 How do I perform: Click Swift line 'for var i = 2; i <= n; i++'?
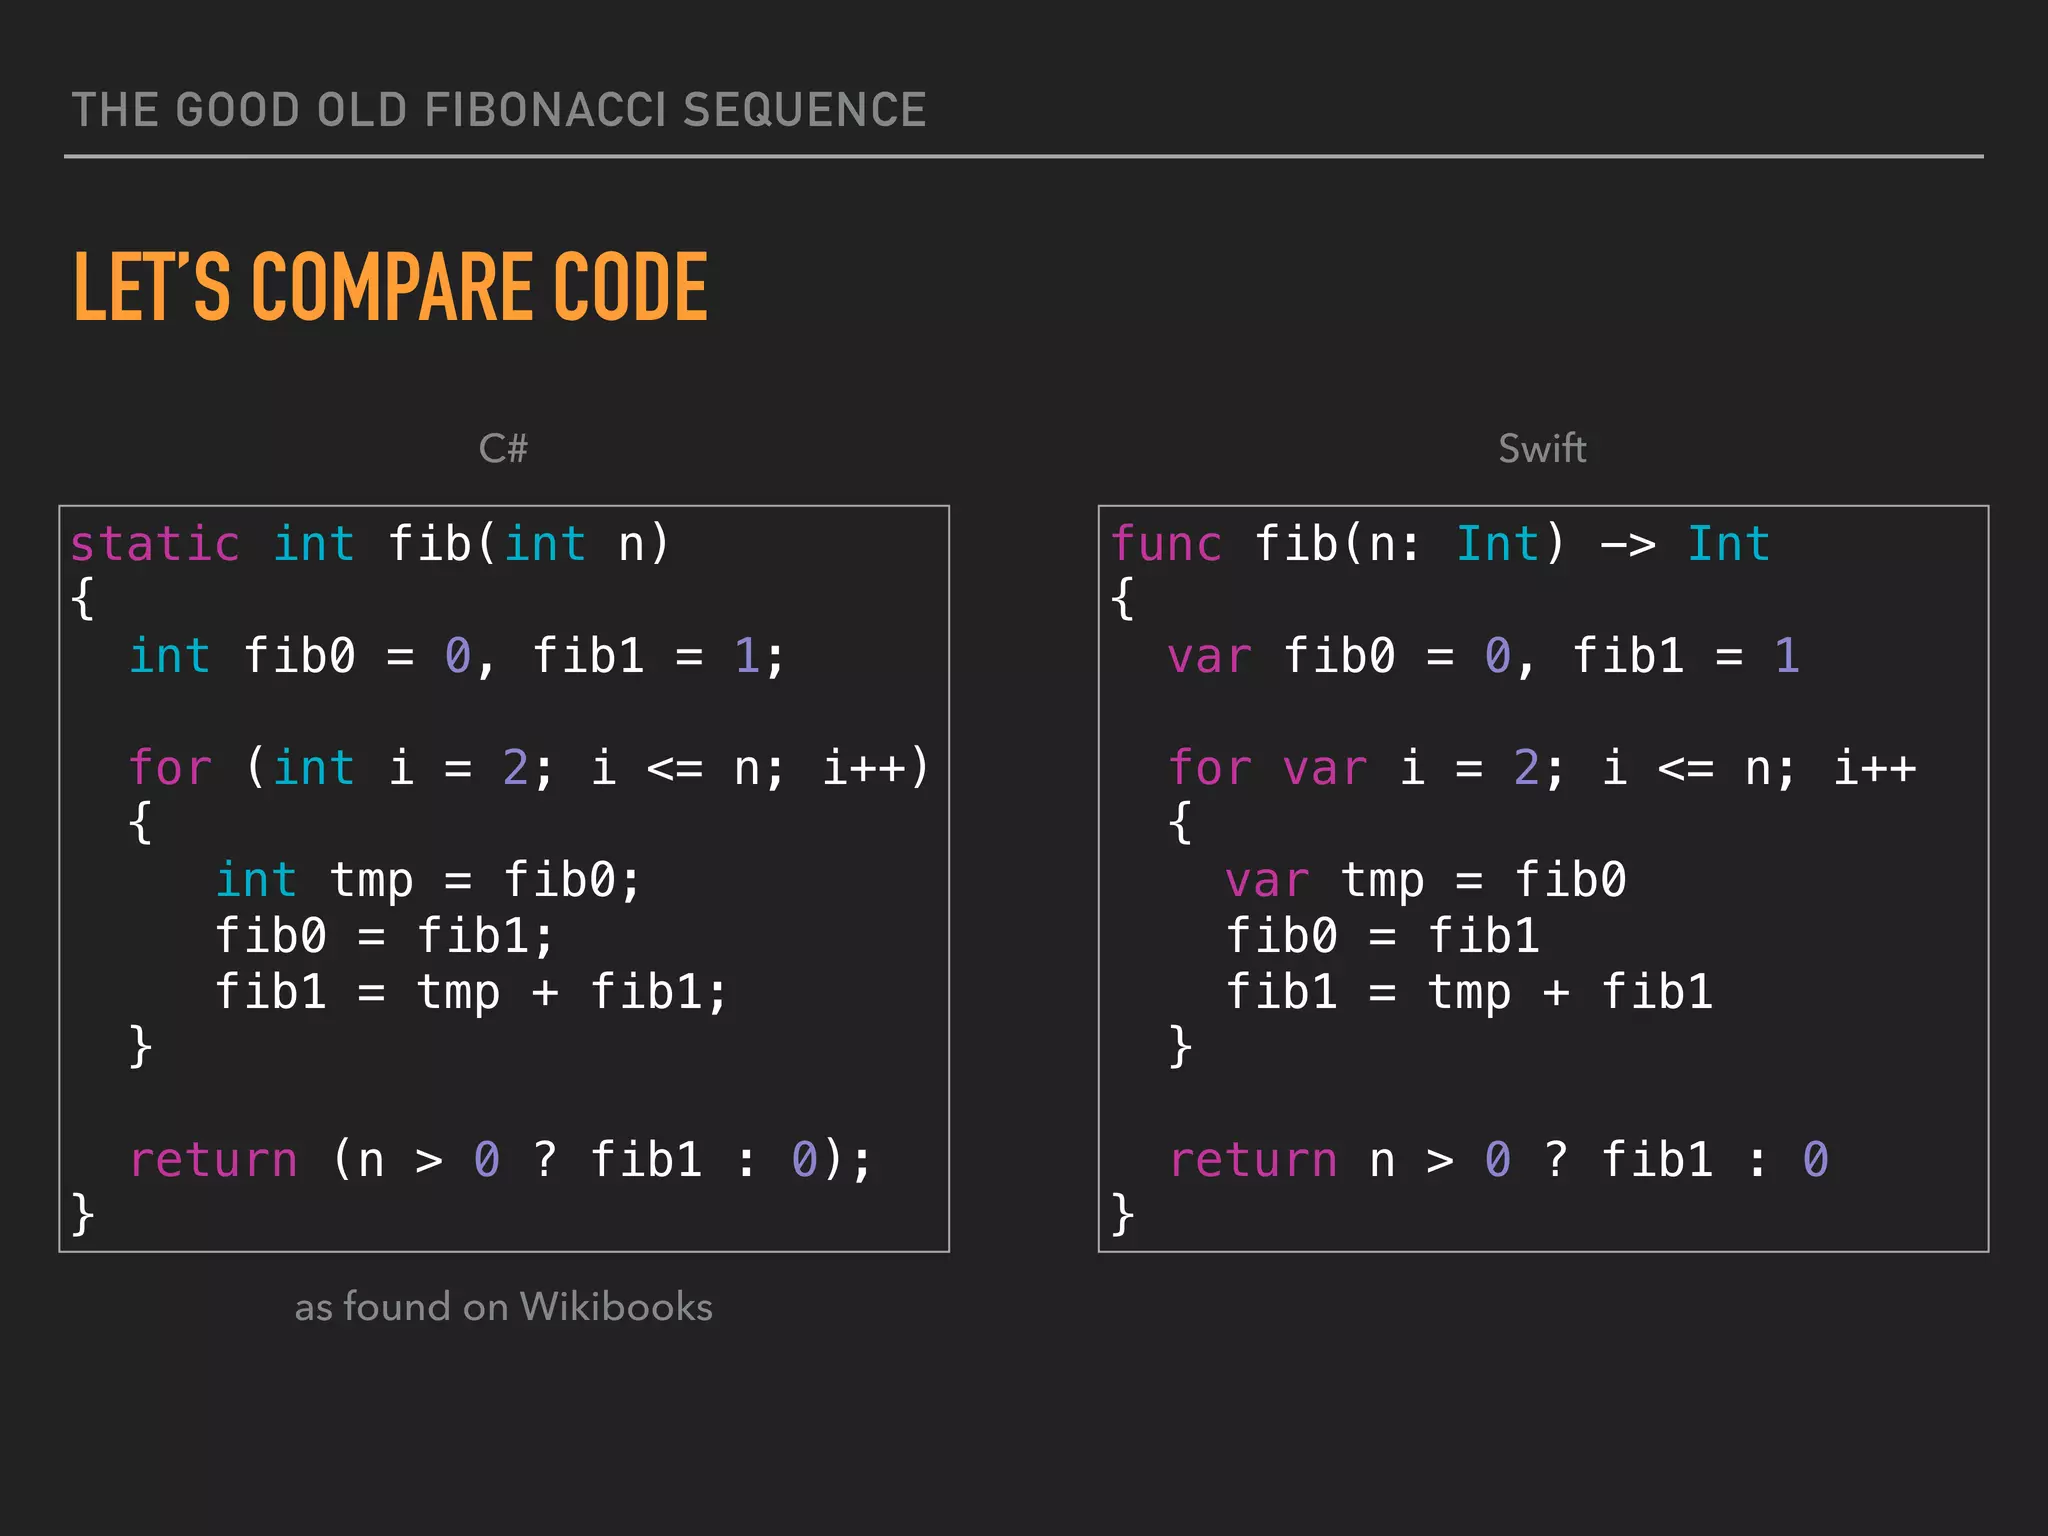(x=1542, y=770)
